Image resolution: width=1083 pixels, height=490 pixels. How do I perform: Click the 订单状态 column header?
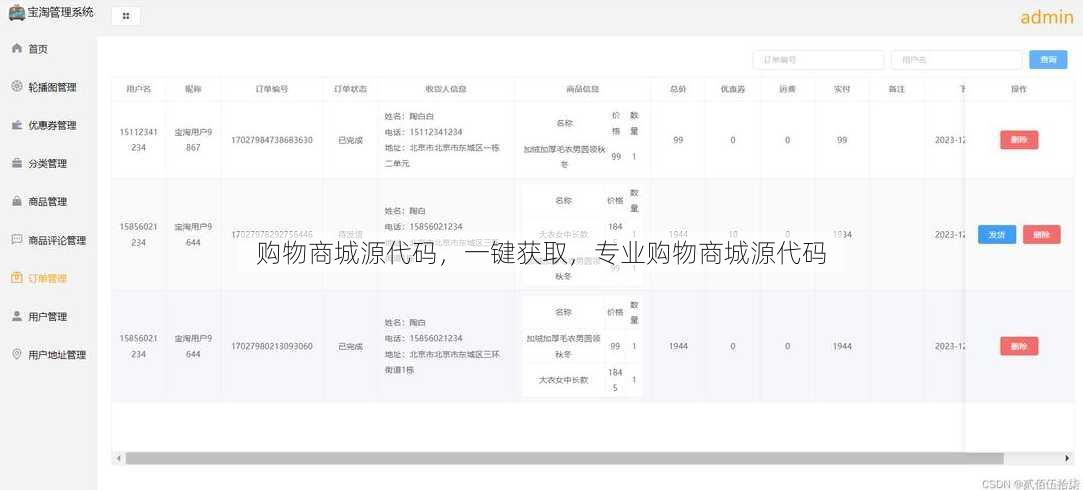tap(350, 89)
